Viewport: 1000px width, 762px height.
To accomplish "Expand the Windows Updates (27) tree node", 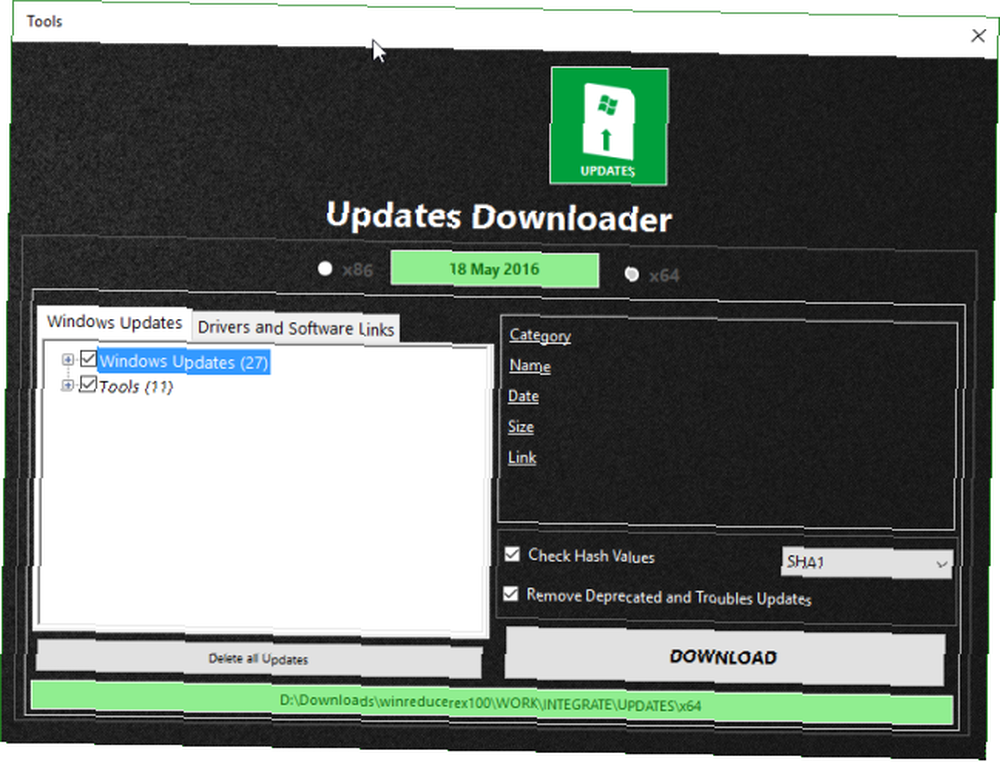I will click(x=67, y=360).
